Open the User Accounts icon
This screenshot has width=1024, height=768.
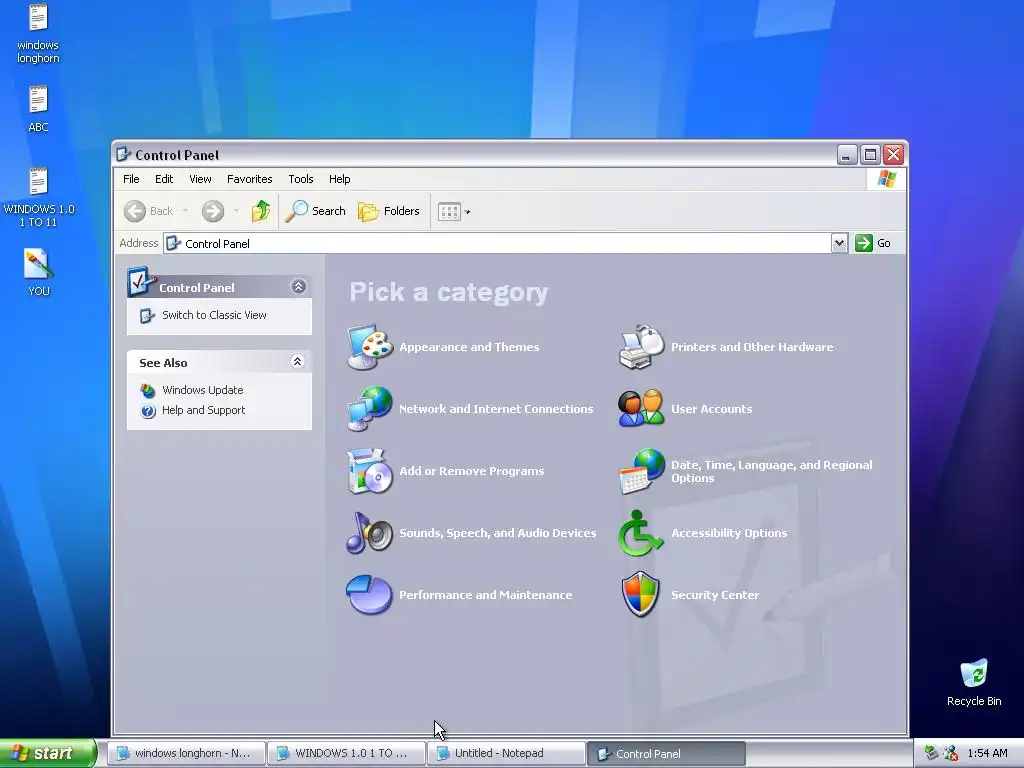coord(641,409)
